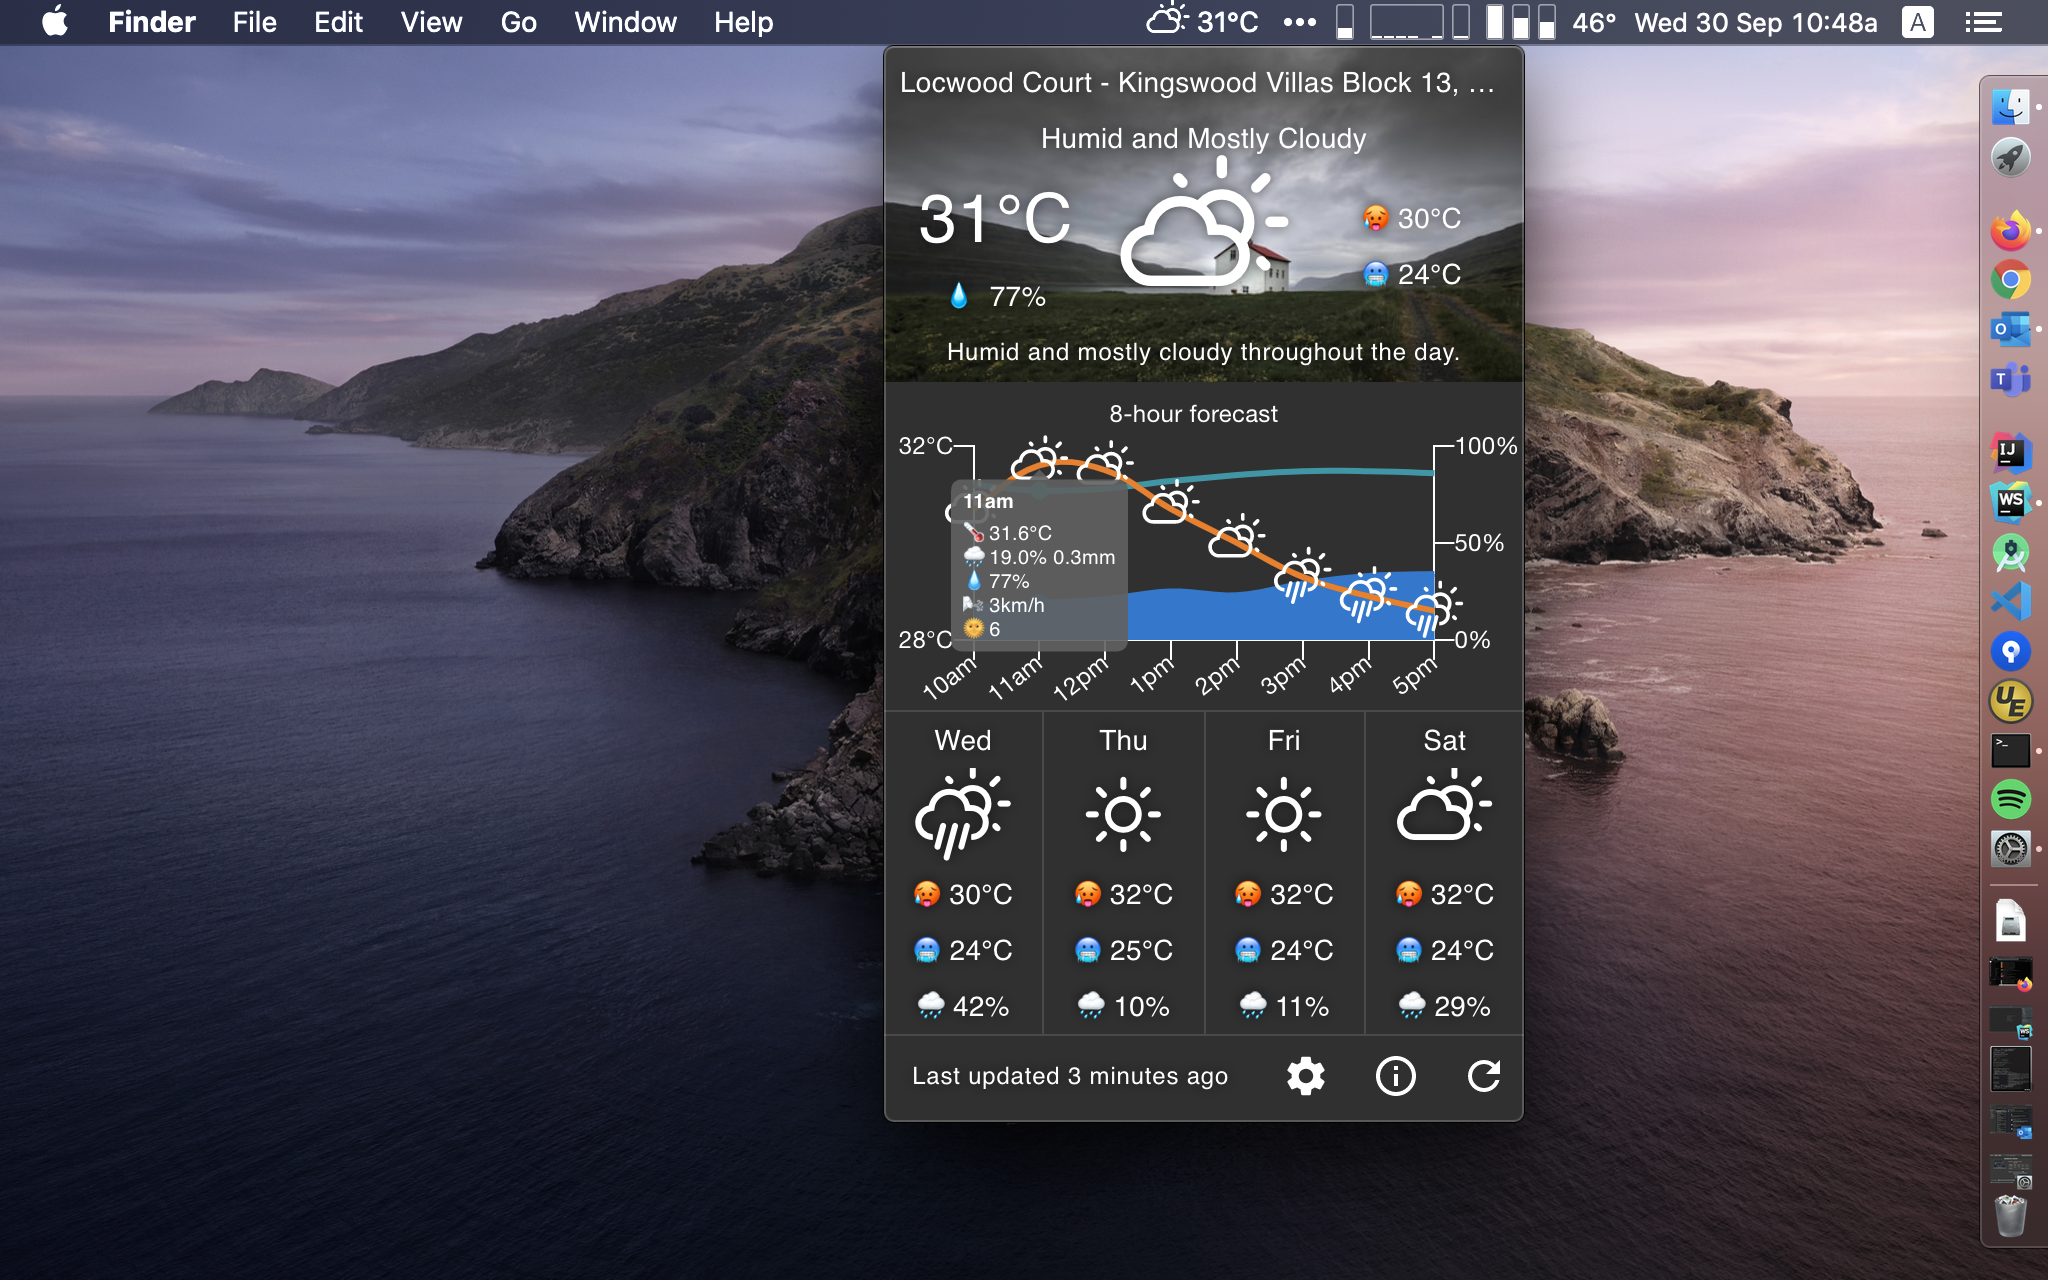The height and width of the screenshot is (1280, 2048).
Task: Open IntelliJ IDEA from the Dock
Action: (x=2010, y=452)
